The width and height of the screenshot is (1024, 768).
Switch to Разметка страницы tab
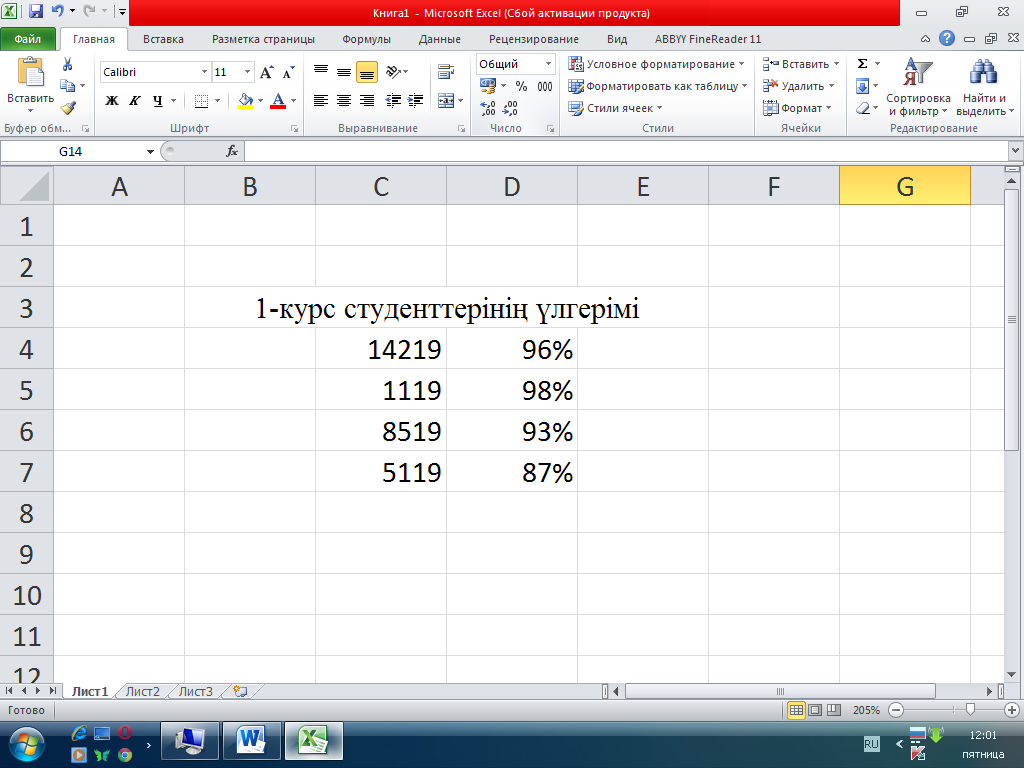coord(263,39)
